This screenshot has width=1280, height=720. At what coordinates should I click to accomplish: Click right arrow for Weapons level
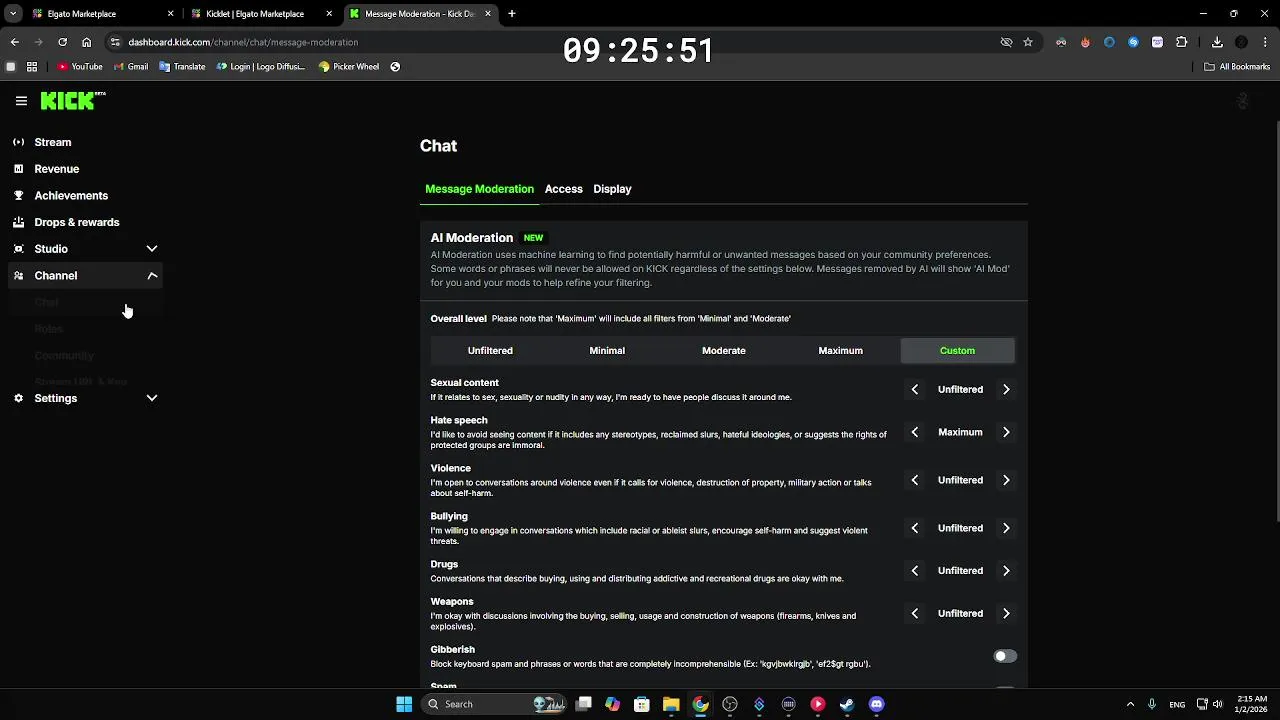point(1006,613)
